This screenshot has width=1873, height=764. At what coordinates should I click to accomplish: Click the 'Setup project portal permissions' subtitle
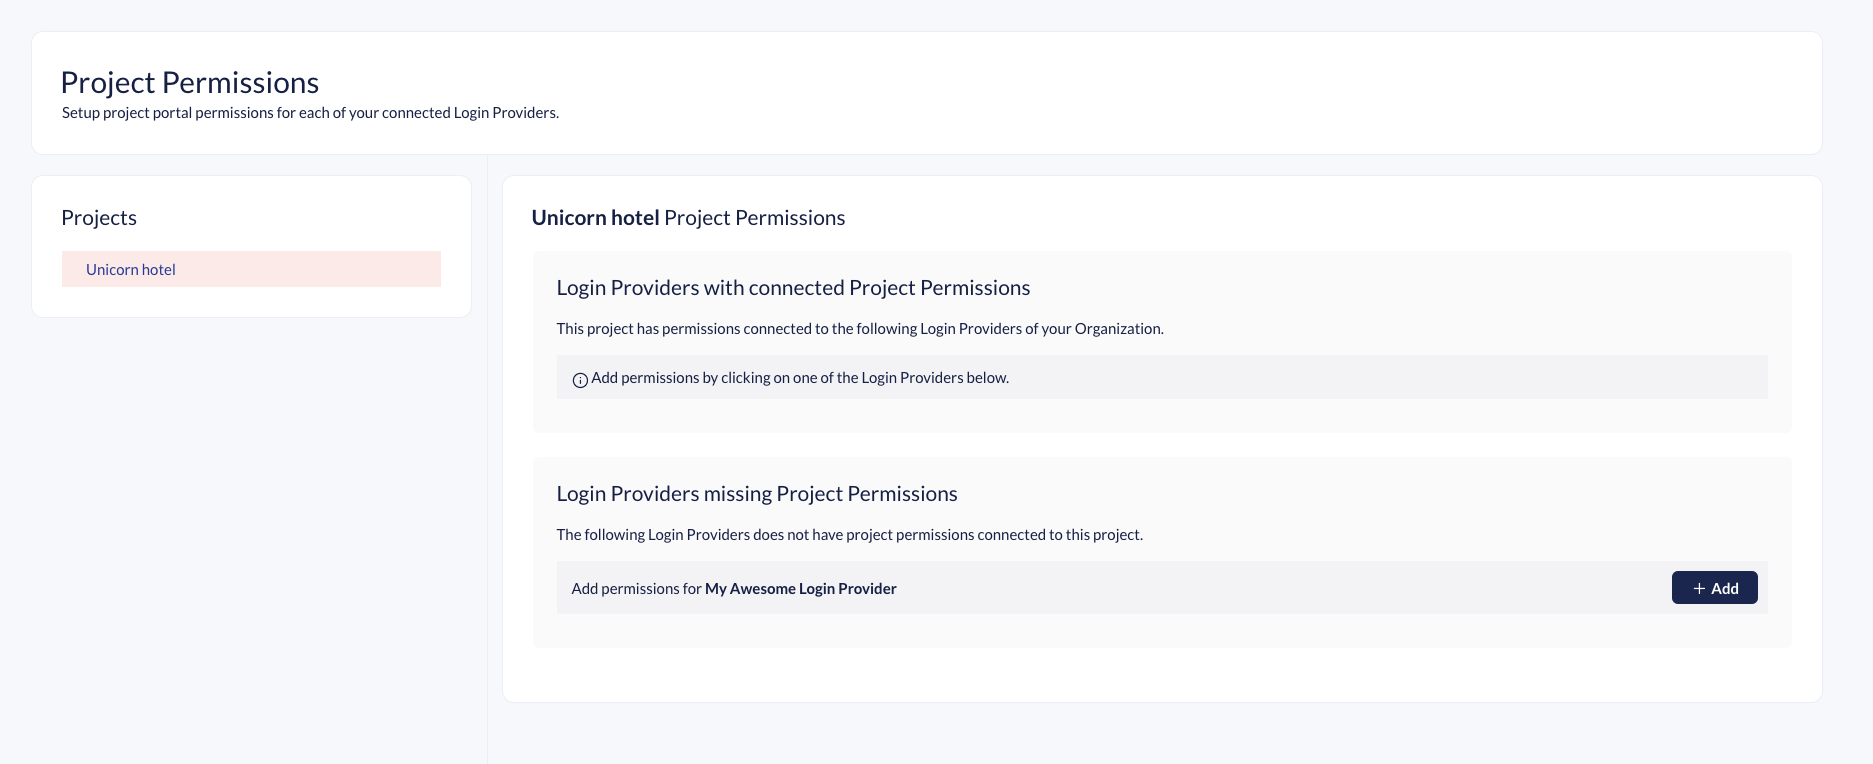[310, 113]
